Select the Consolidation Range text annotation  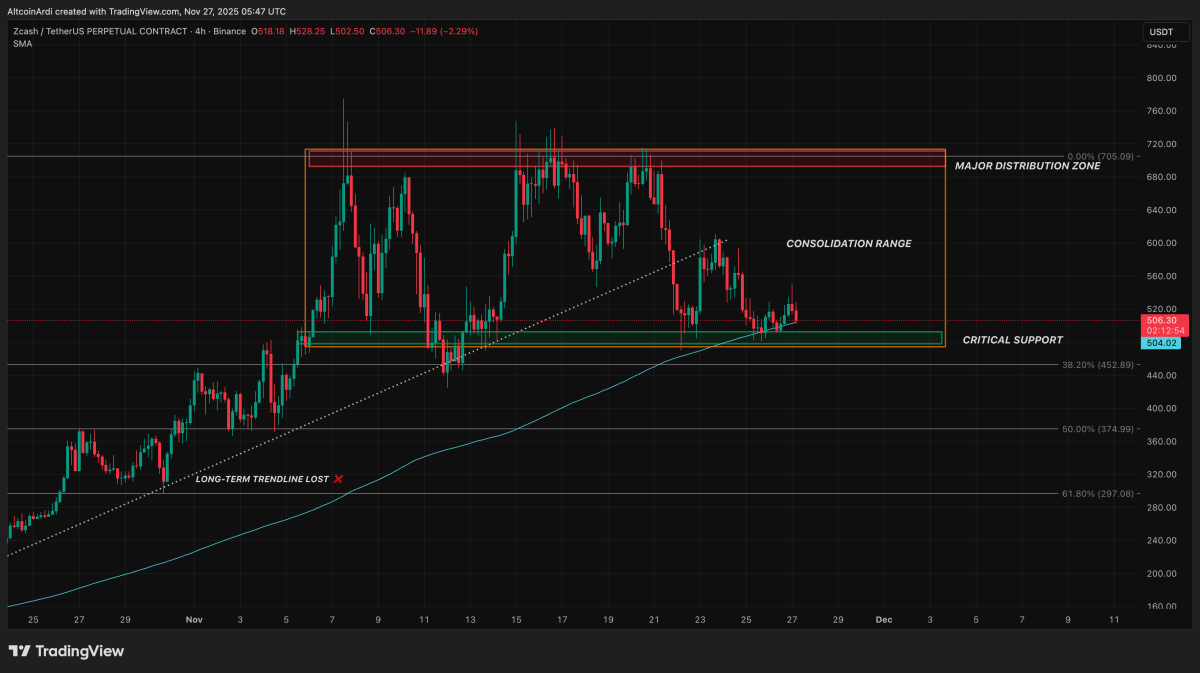(x=848, y=243)
